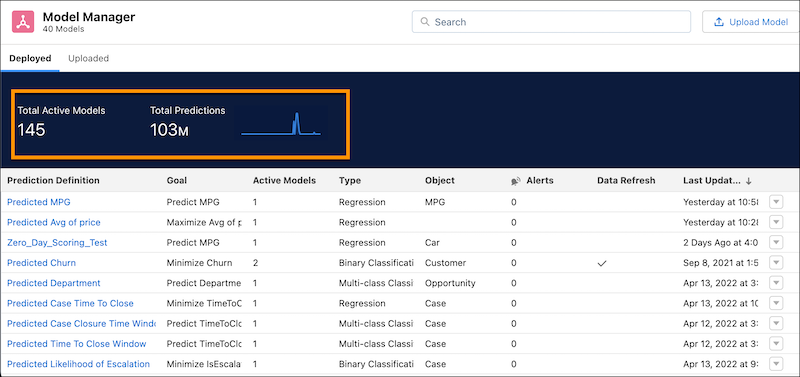
Task: Open the Predicted Department link
Action: coord(54,283)
